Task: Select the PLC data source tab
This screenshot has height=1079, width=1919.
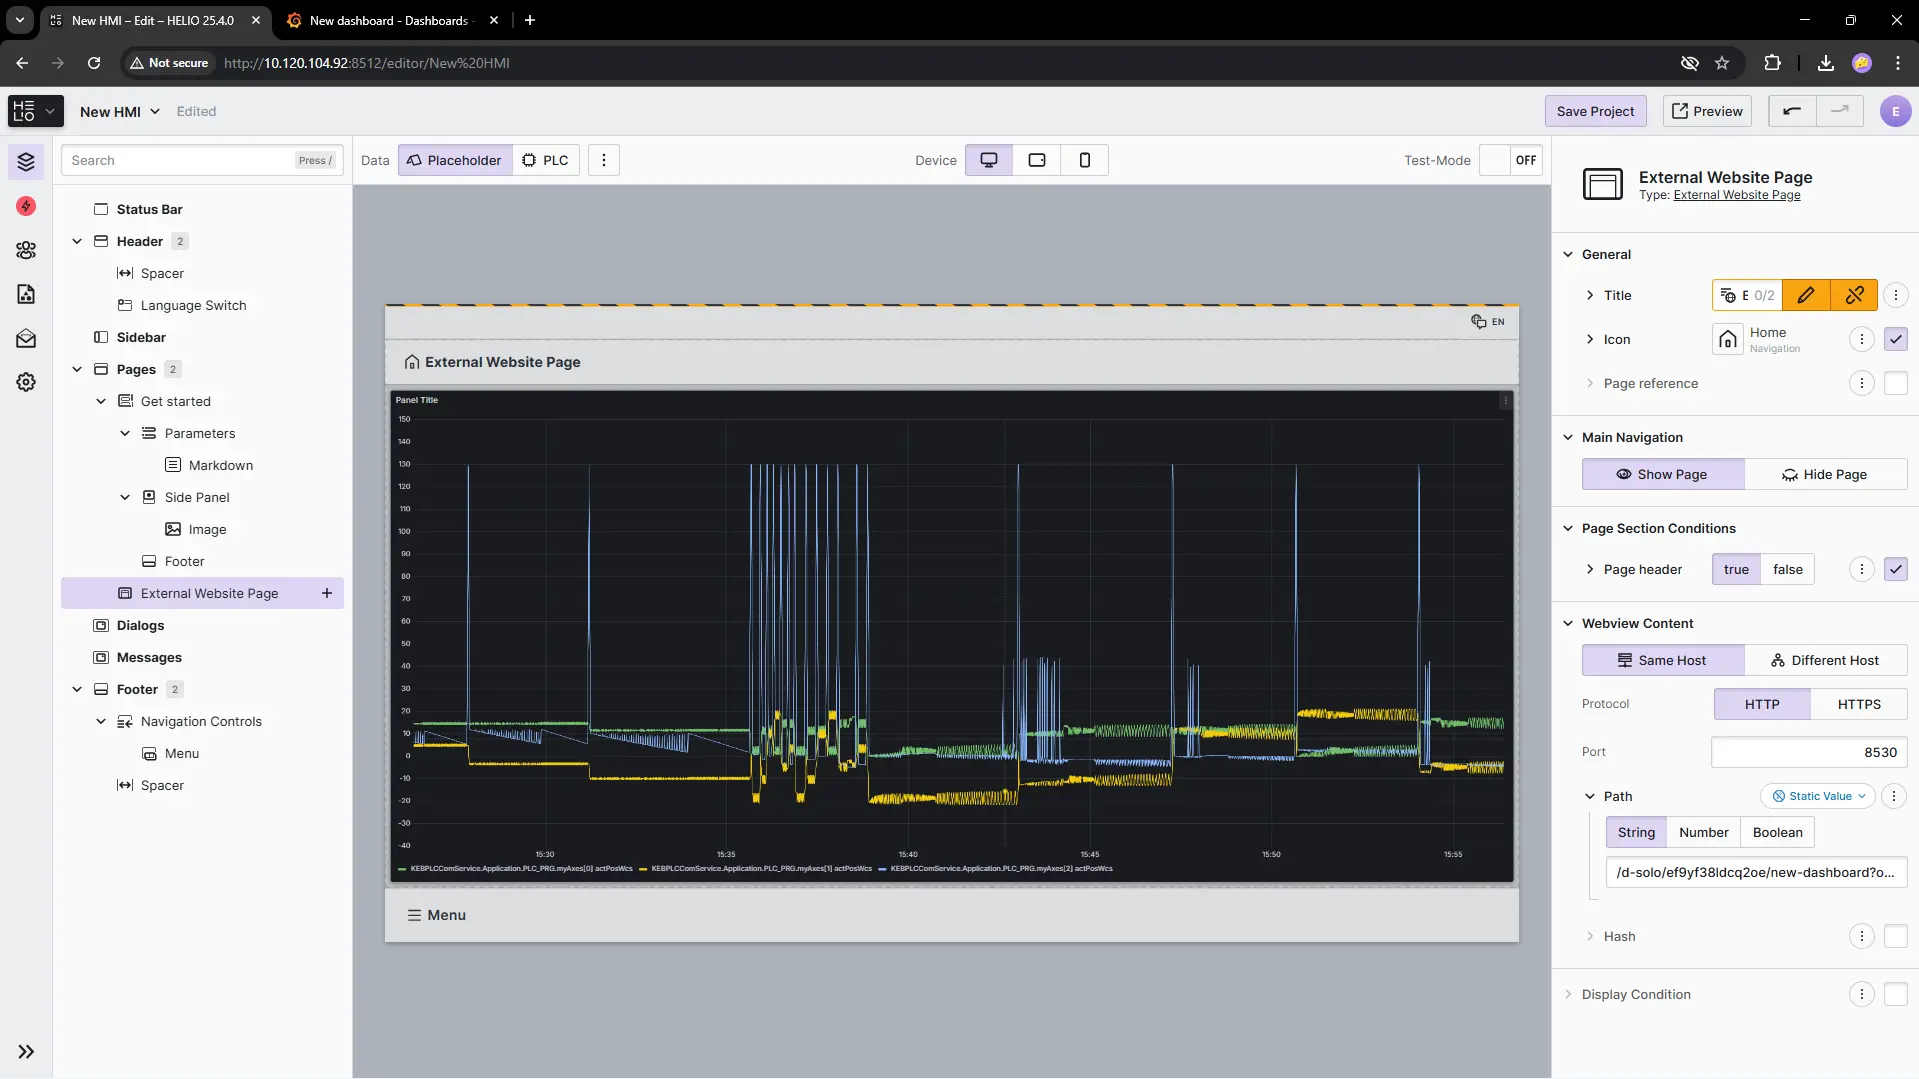Action: coord(546,160)
